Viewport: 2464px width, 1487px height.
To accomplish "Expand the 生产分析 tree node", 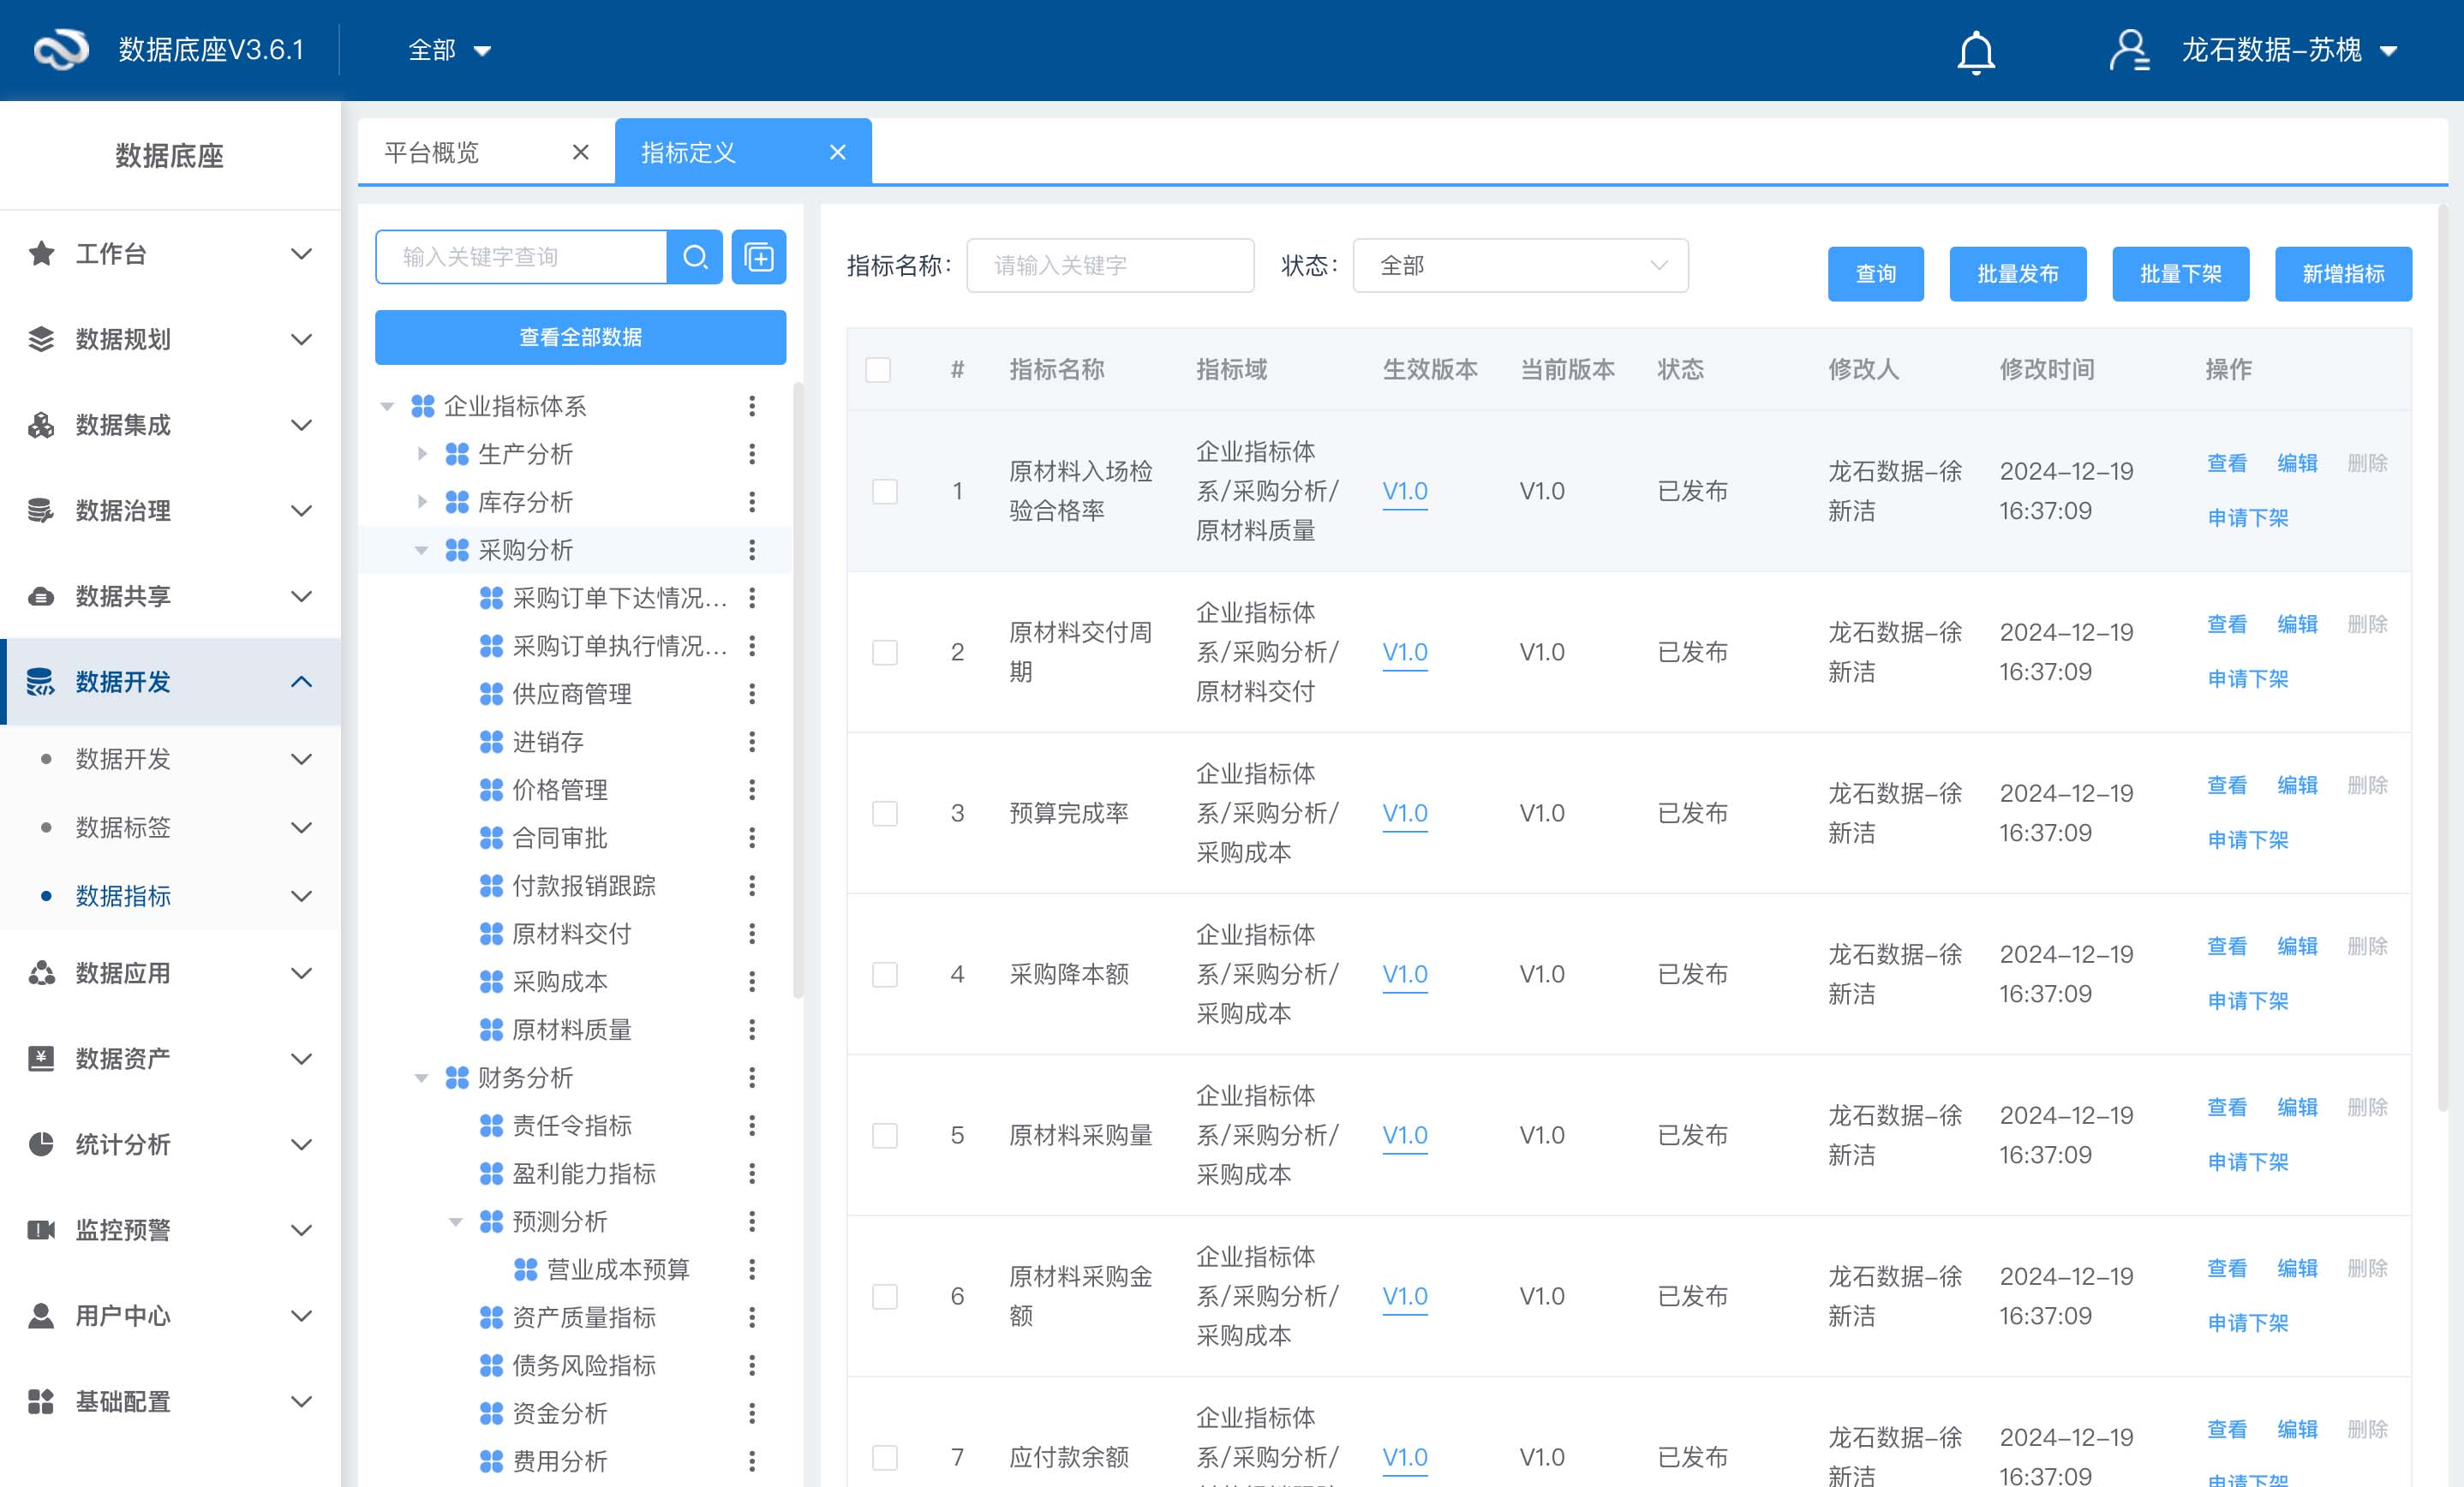I will point(422,454).
